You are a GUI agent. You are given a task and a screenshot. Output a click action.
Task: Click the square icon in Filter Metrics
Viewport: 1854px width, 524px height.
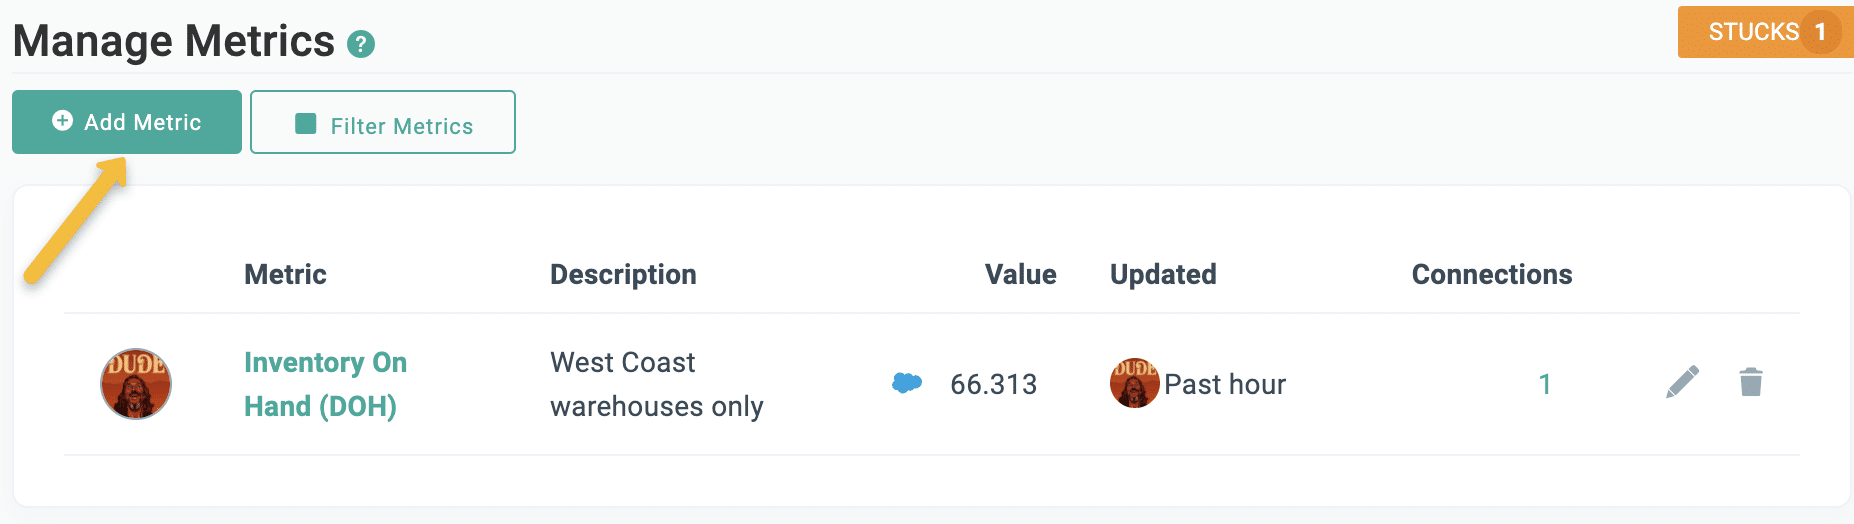tap(306, 124)
